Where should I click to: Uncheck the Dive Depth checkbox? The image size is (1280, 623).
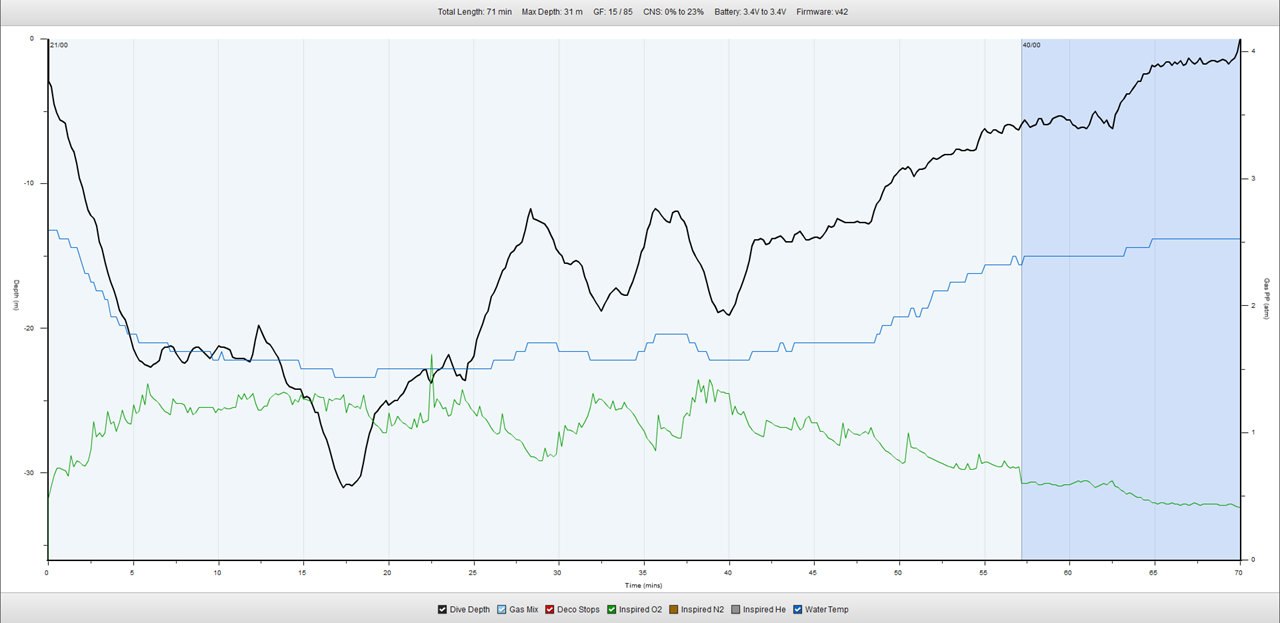pyautogui.click(x=444, y=609)
